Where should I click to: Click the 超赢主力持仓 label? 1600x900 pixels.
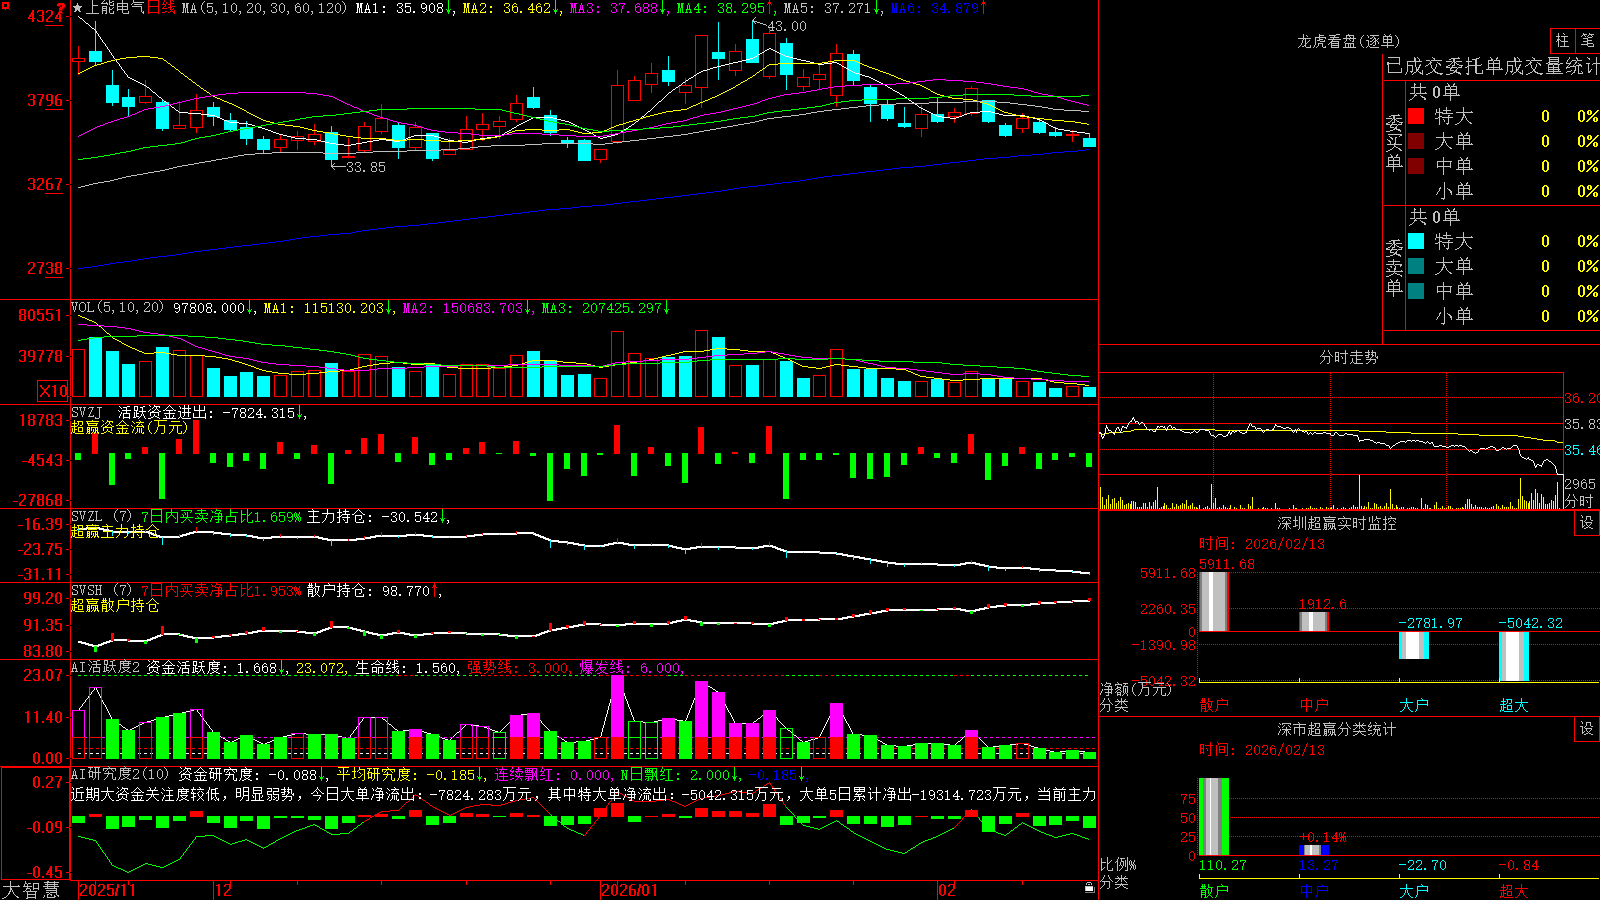click(x=115, y=532)
